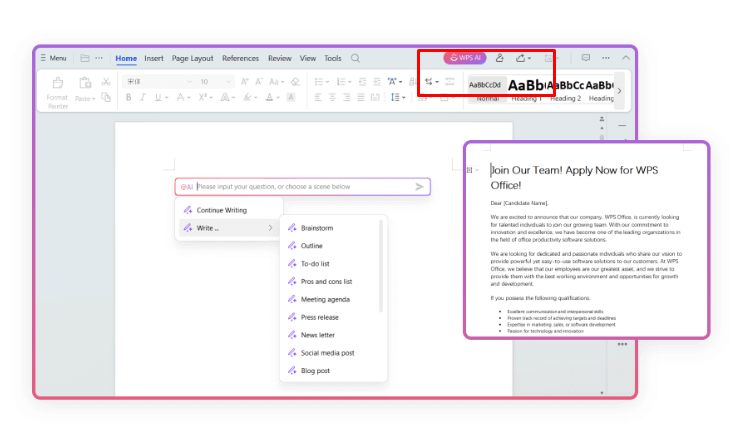Click the AI question input field
The height and width of the screenshot is (437, 755).
pos(300,186)
